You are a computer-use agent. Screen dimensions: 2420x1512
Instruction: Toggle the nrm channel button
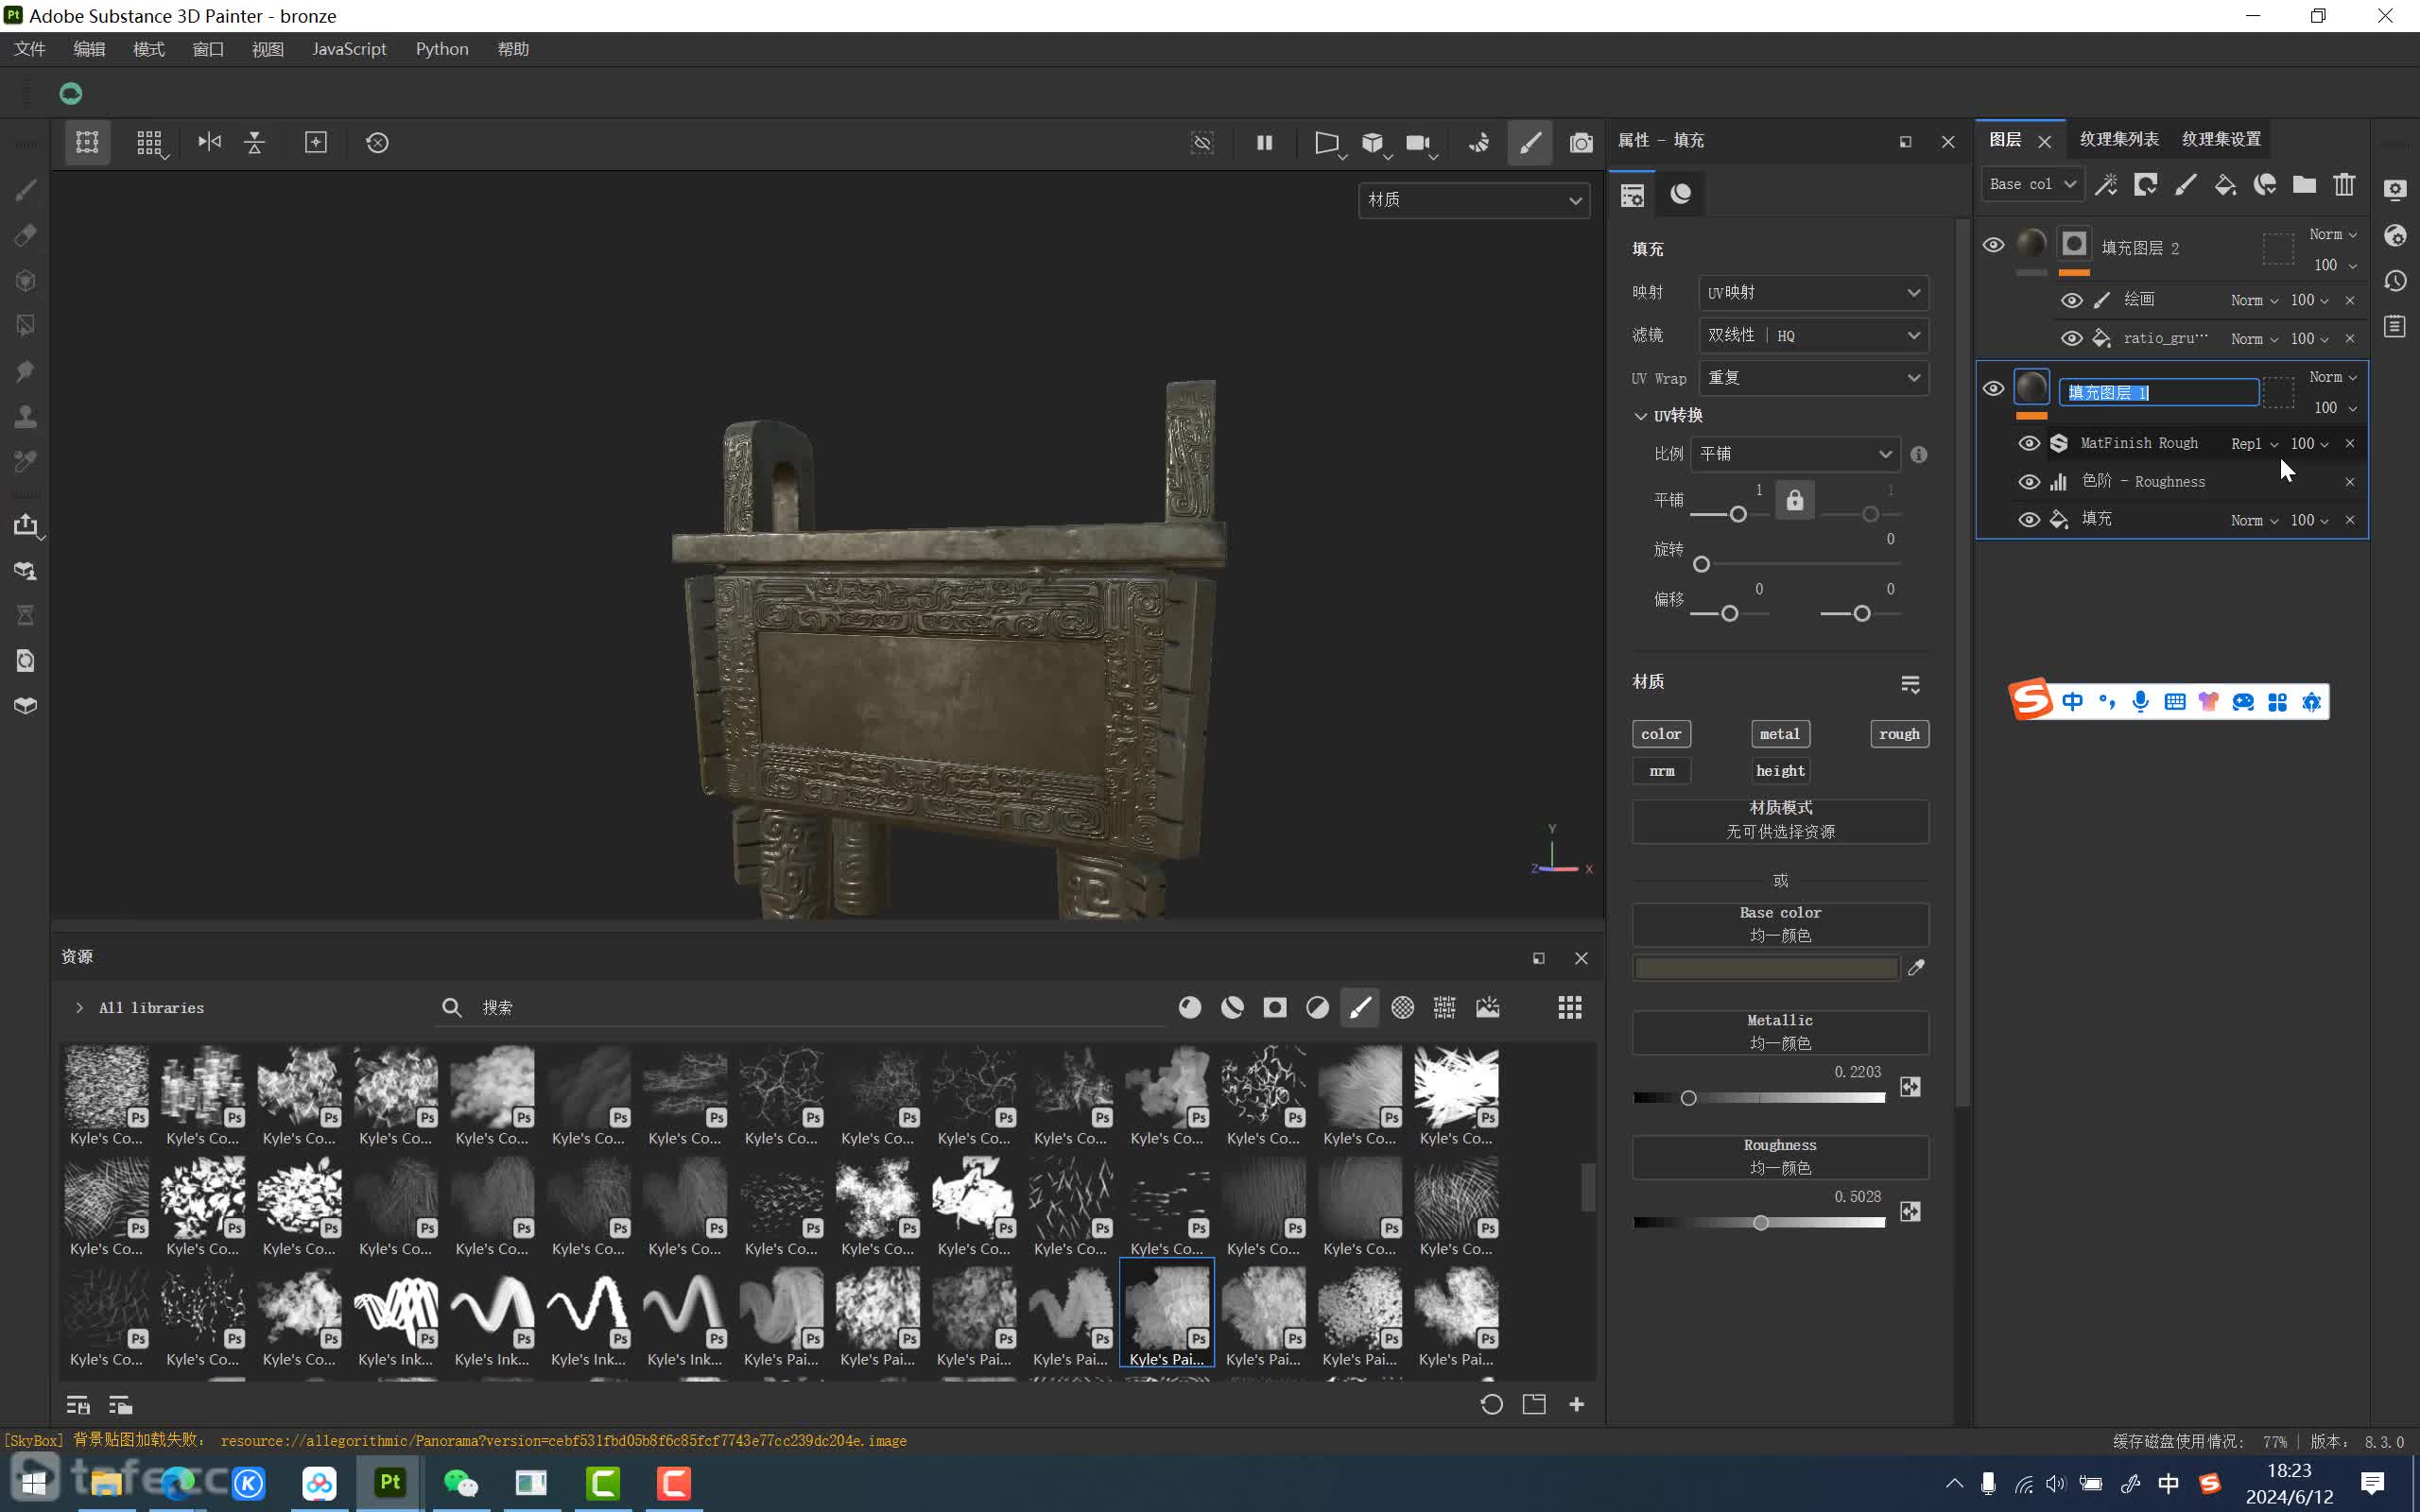coord(1661,771)
